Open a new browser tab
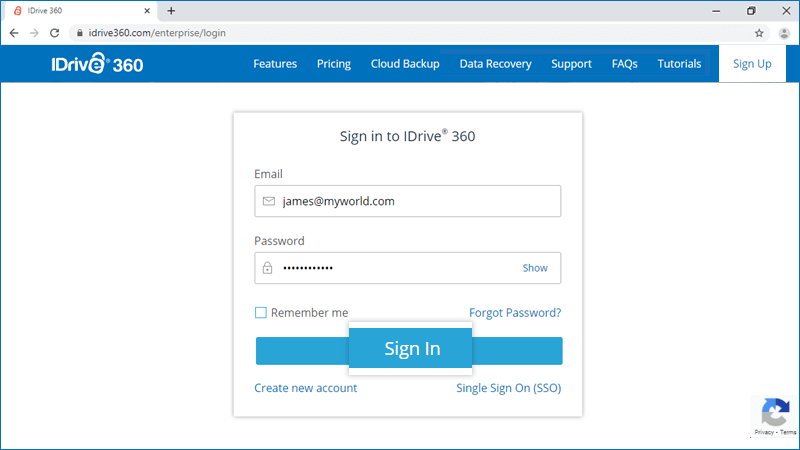Screen dimensions: 800x450 pos(171,11)
